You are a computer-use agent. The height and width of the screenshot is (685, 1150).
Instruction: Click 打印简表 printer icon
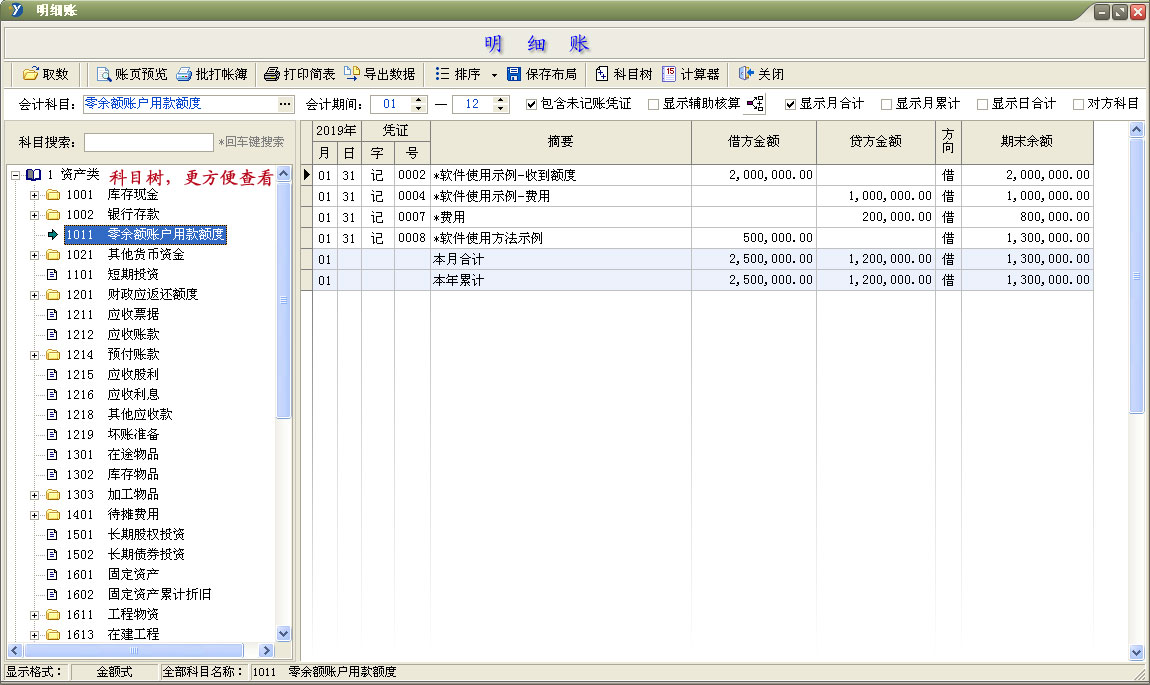[x=271, y=74]
